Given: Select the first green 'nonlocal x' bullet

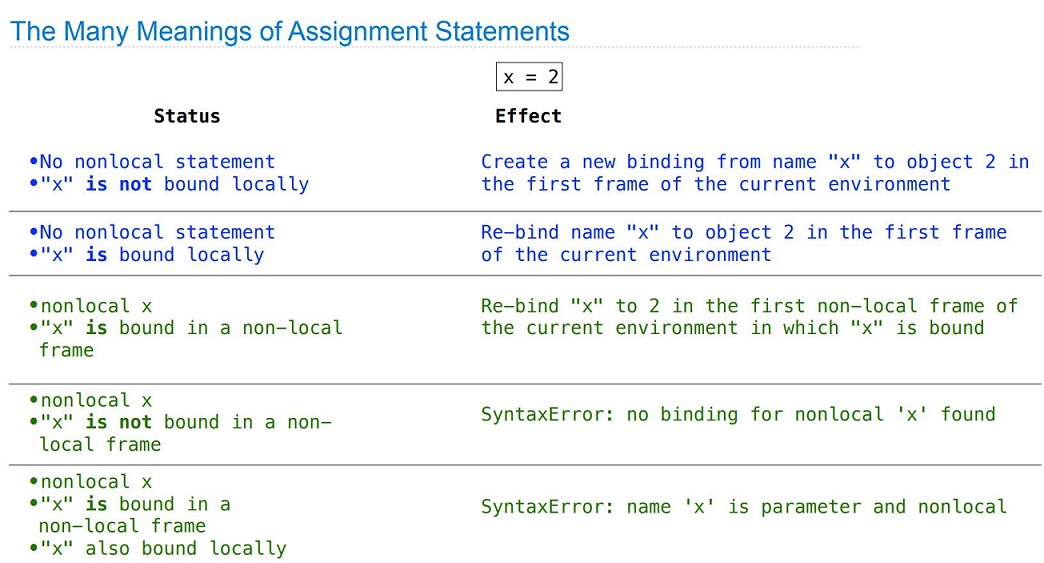Looking at the screenshot, I should (91, 306).
